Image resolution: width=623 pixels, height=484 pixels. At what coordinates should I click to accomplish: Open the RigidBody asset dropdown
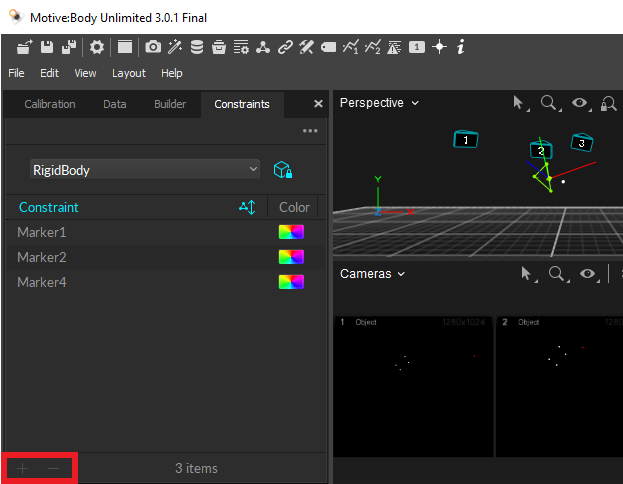pos(145,170)
